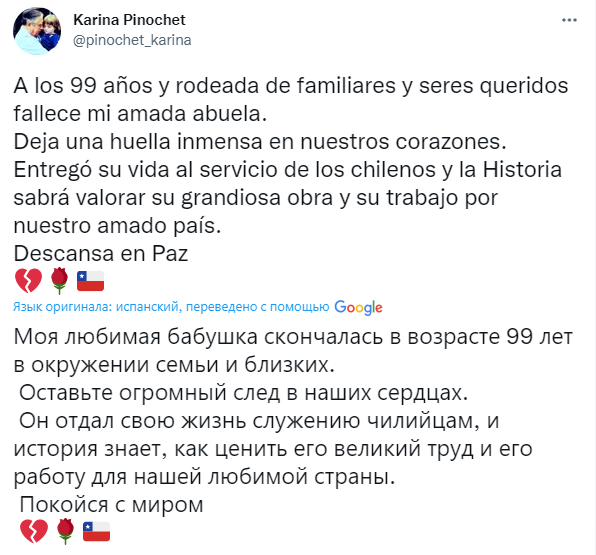Click the "Покойся с миром" translated line
This screenshot has height=555, width=596.
pyautogui.click(x=111, y=505)
